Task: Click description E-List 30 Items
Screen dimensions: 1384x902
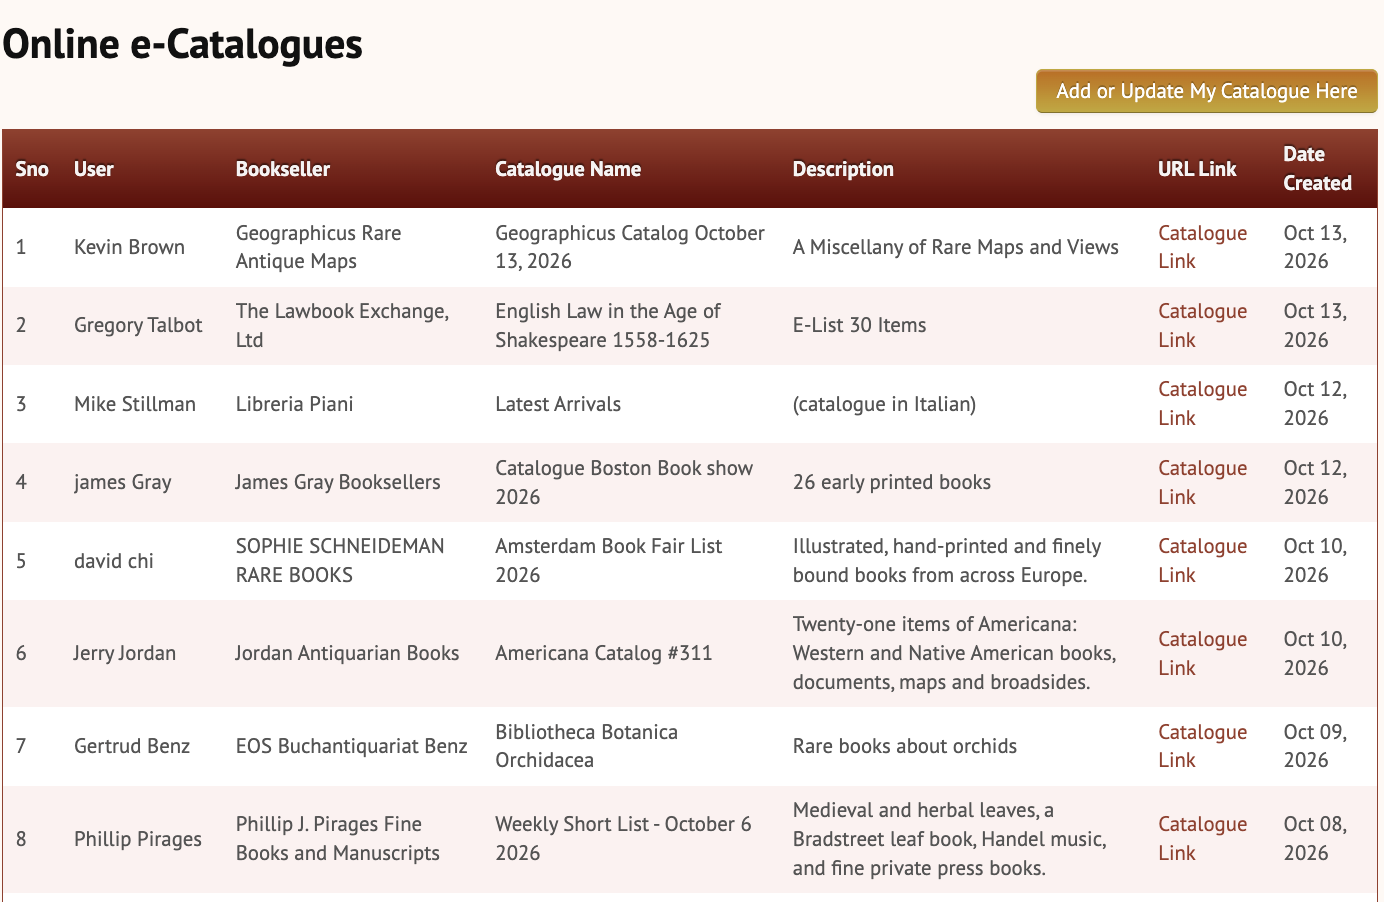Action: point(860,325)
